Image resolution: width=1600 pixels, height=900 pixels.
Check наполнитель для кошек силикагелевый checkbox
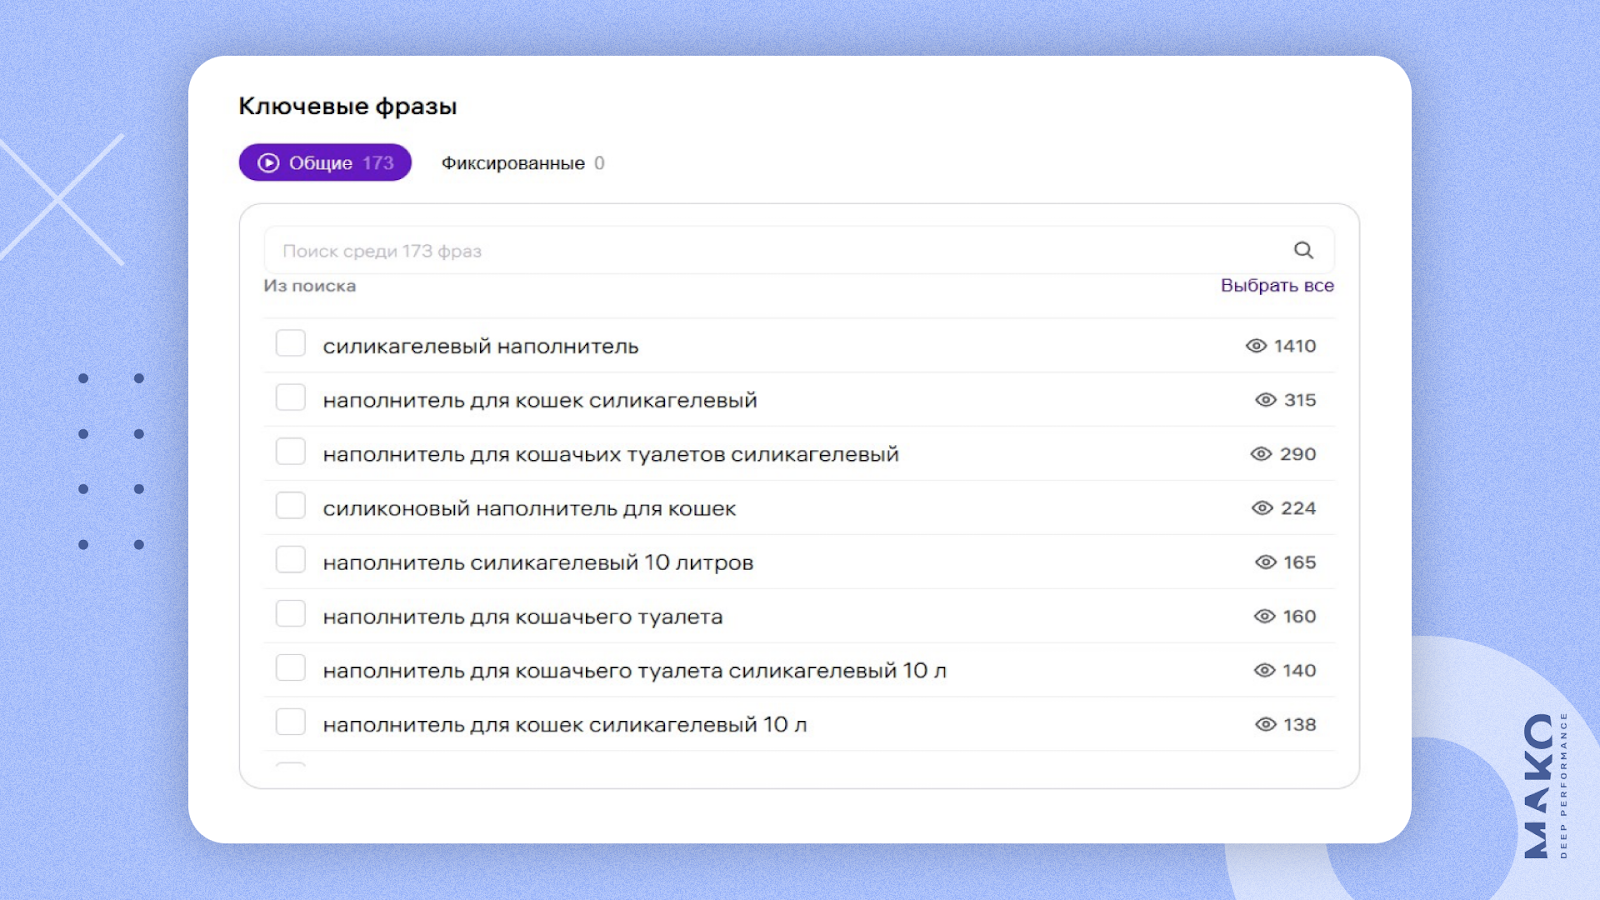[291, 397]
